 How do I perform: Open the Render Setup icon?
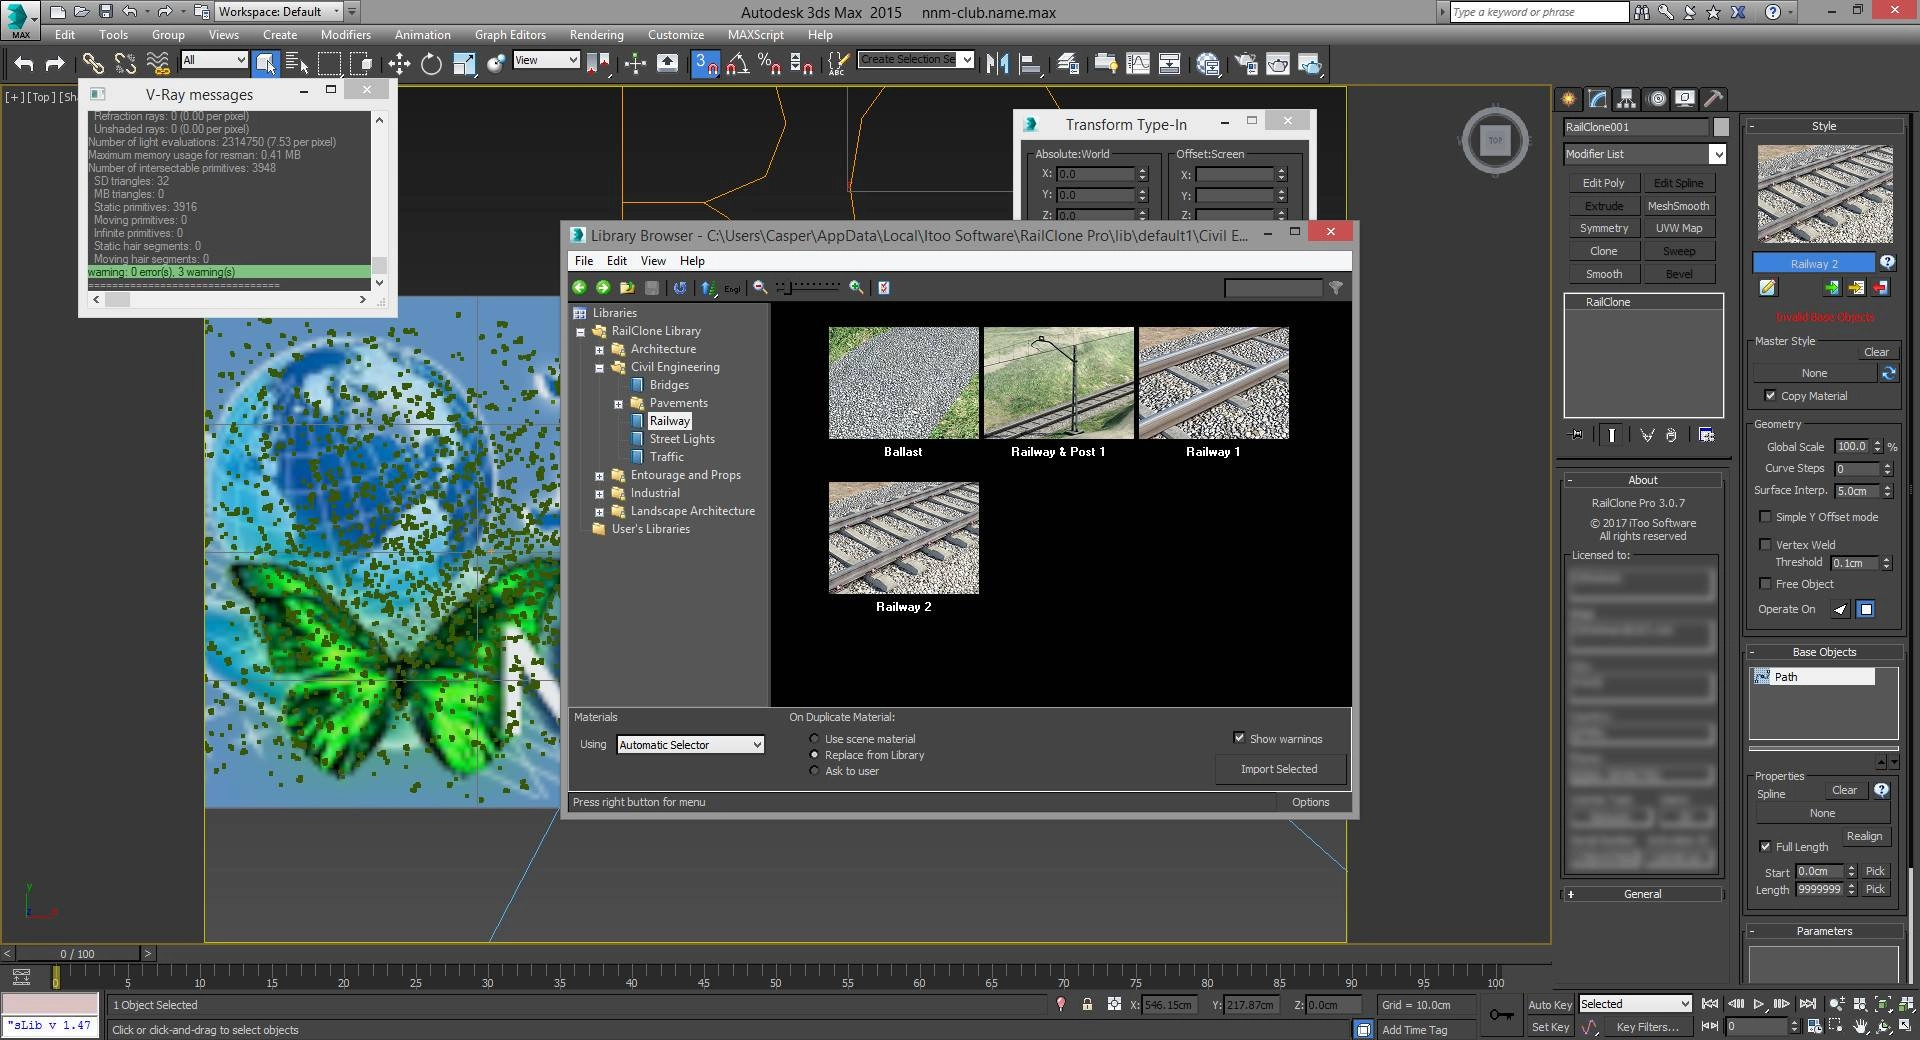tap(1246, 64)
